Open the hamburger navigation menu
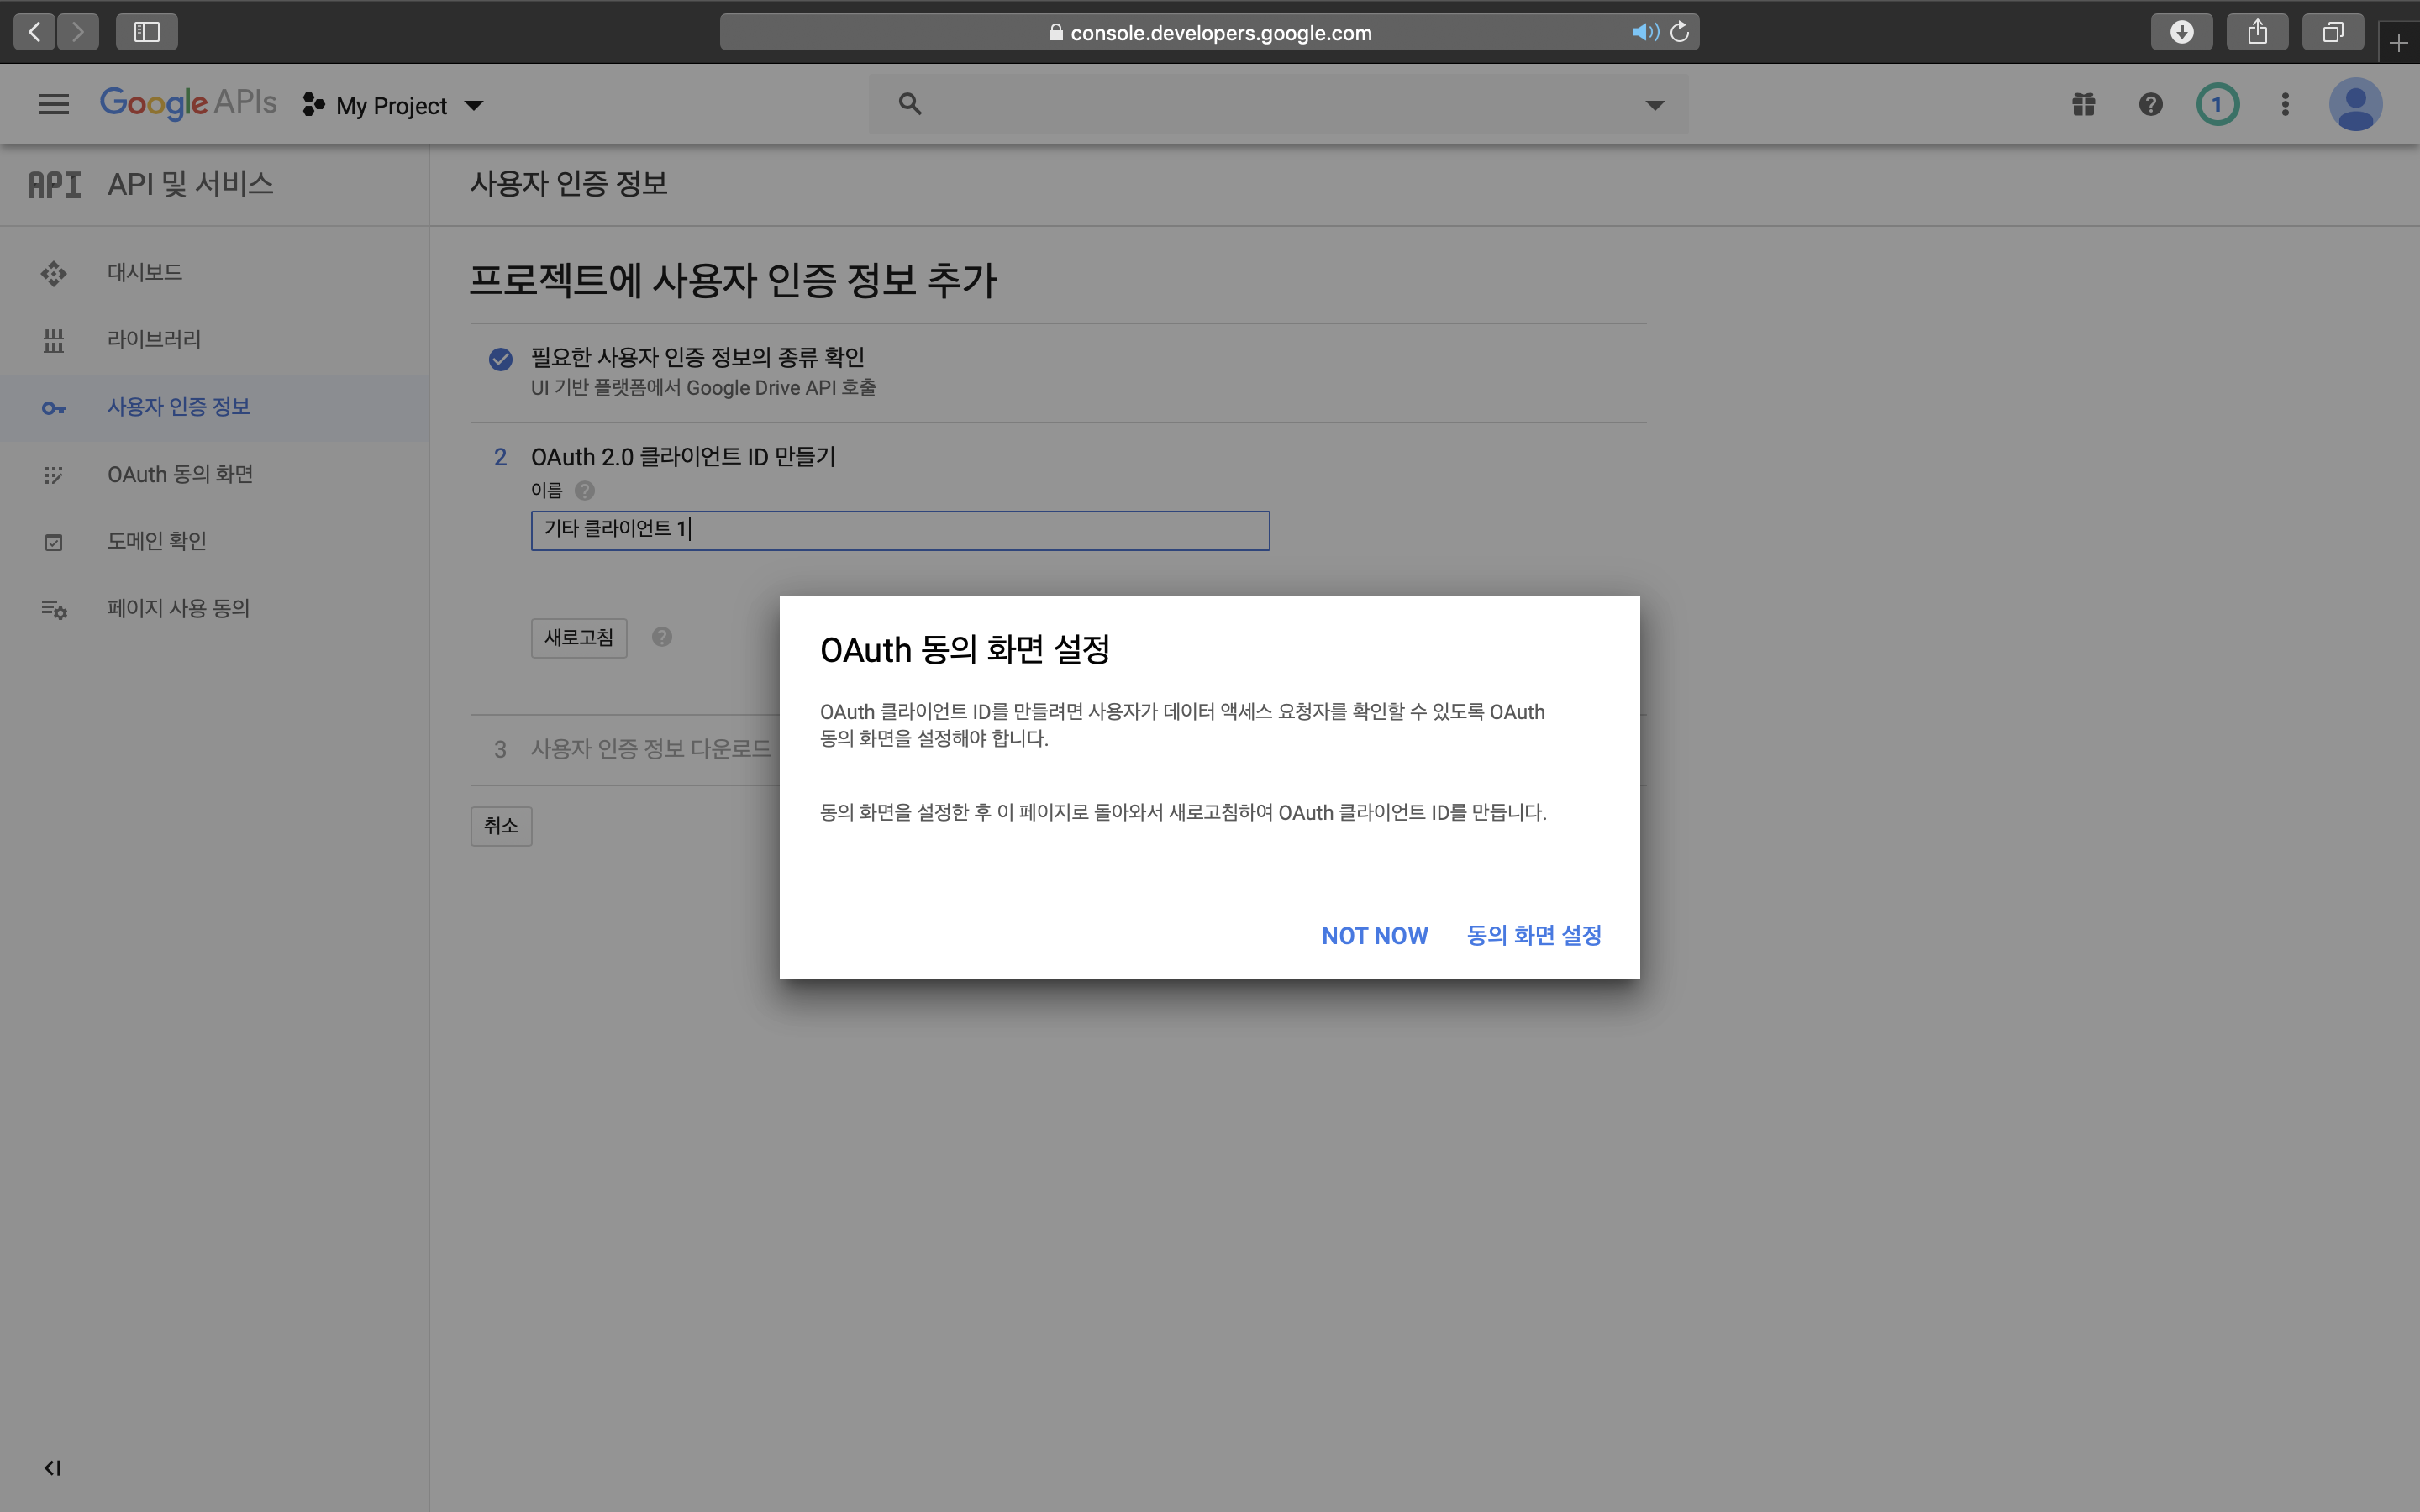 [53, 104]
